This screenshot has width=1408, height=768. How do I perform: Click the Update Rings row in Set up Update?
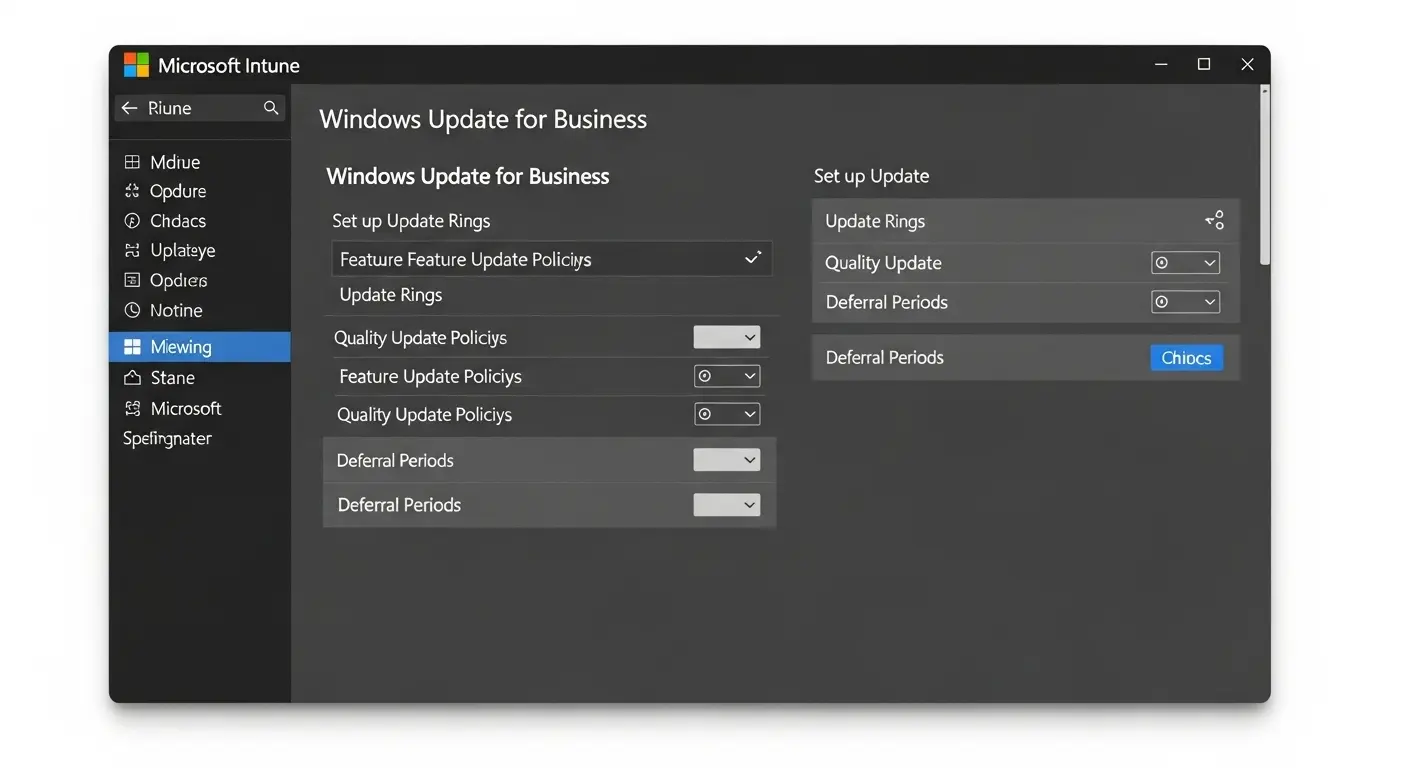pyautogui.click(x=1026, y=221)
